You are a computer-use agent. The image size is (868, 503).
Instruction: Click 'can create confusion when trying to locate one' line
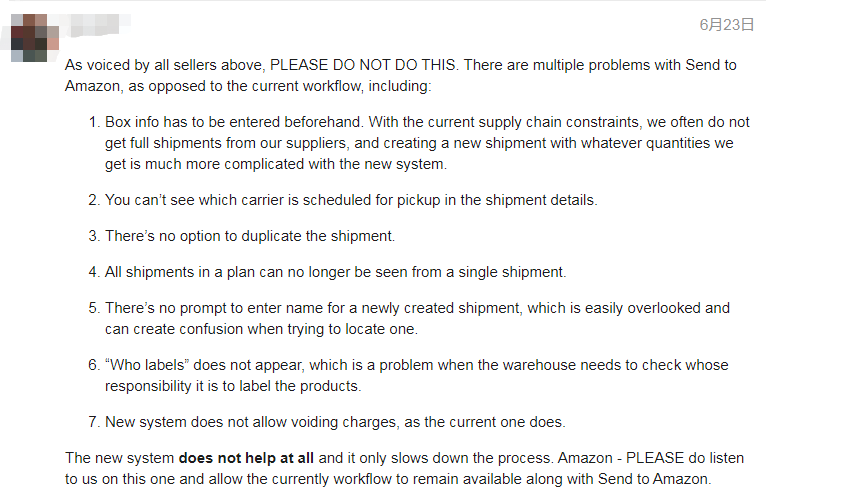261,329
